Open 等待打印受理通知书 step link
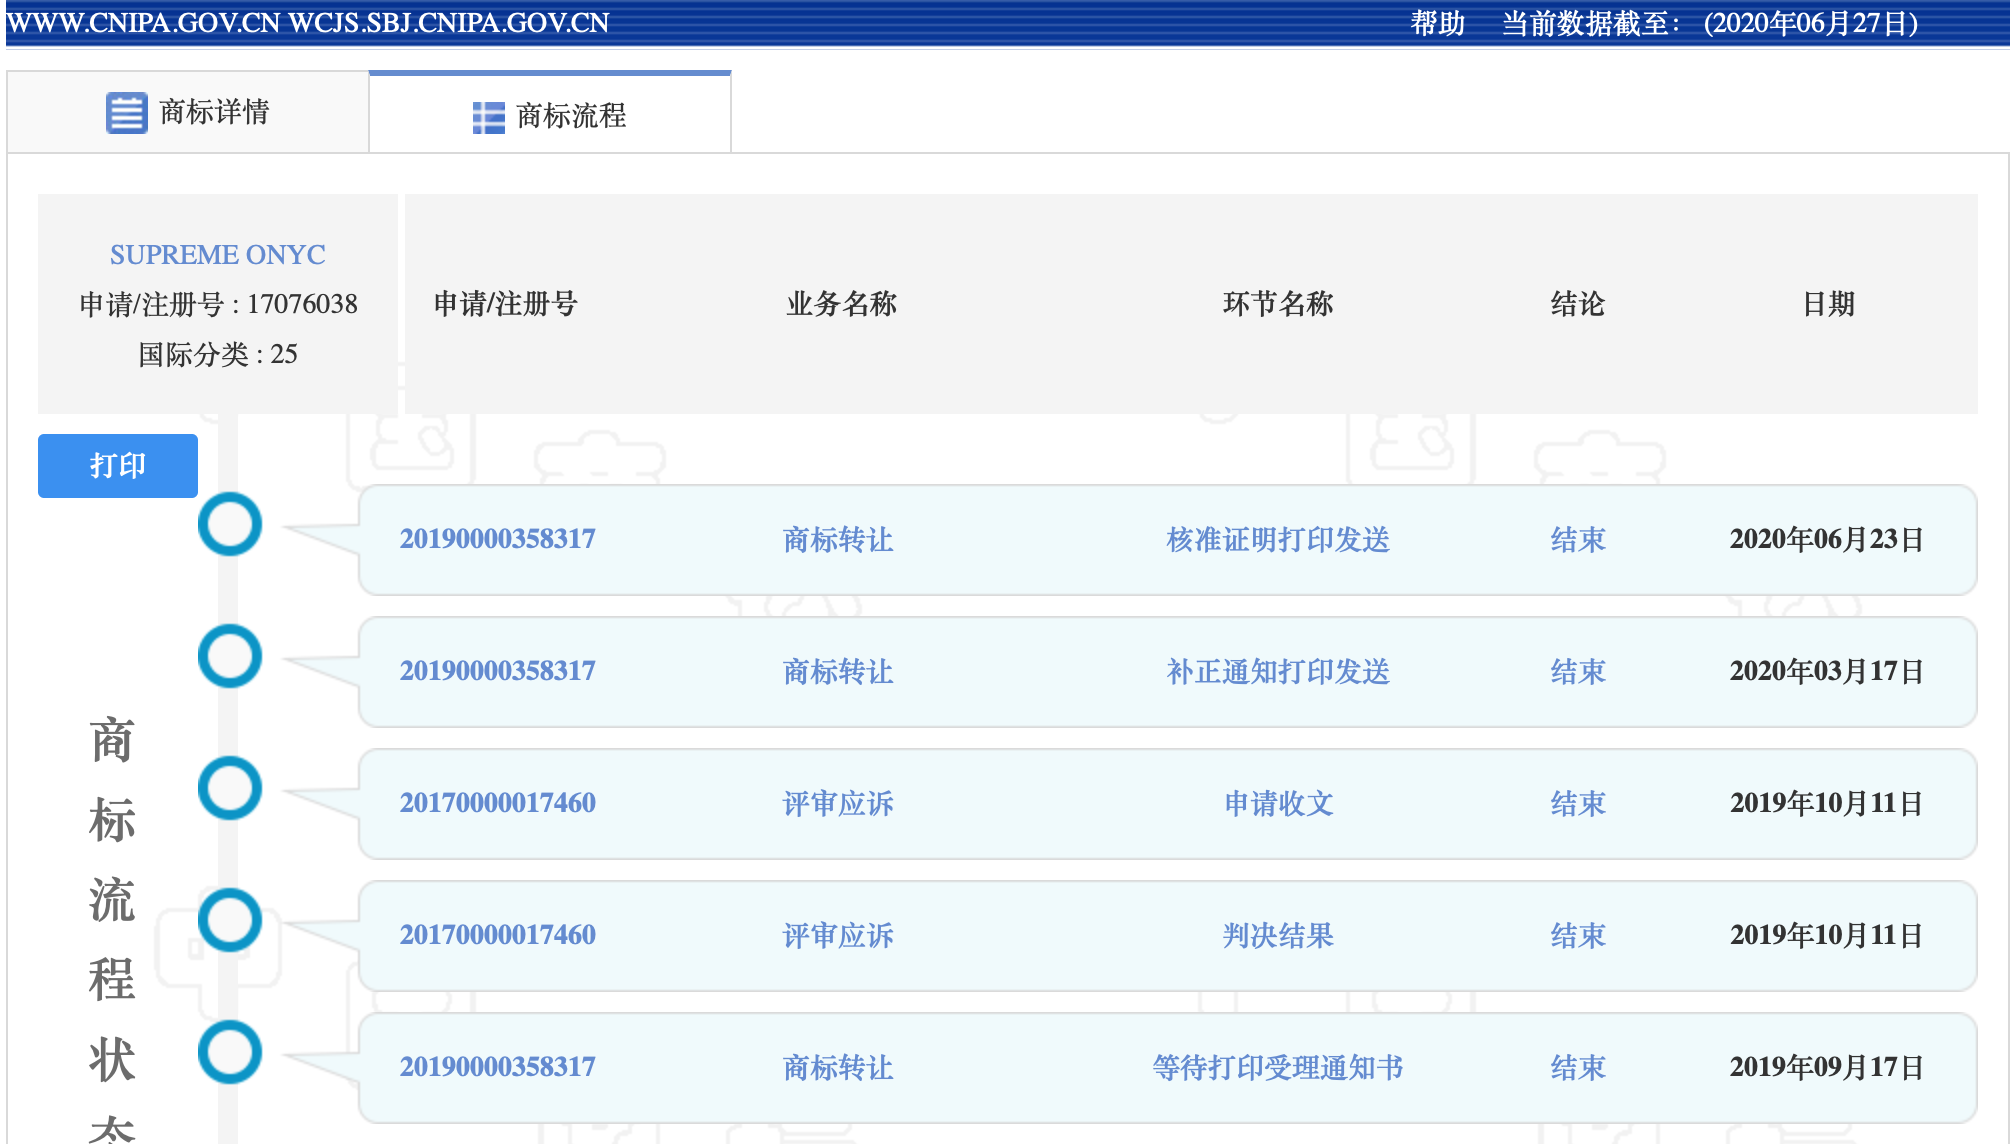The height and width of the screenshot is (1144, 2014). point(1277,1068)
